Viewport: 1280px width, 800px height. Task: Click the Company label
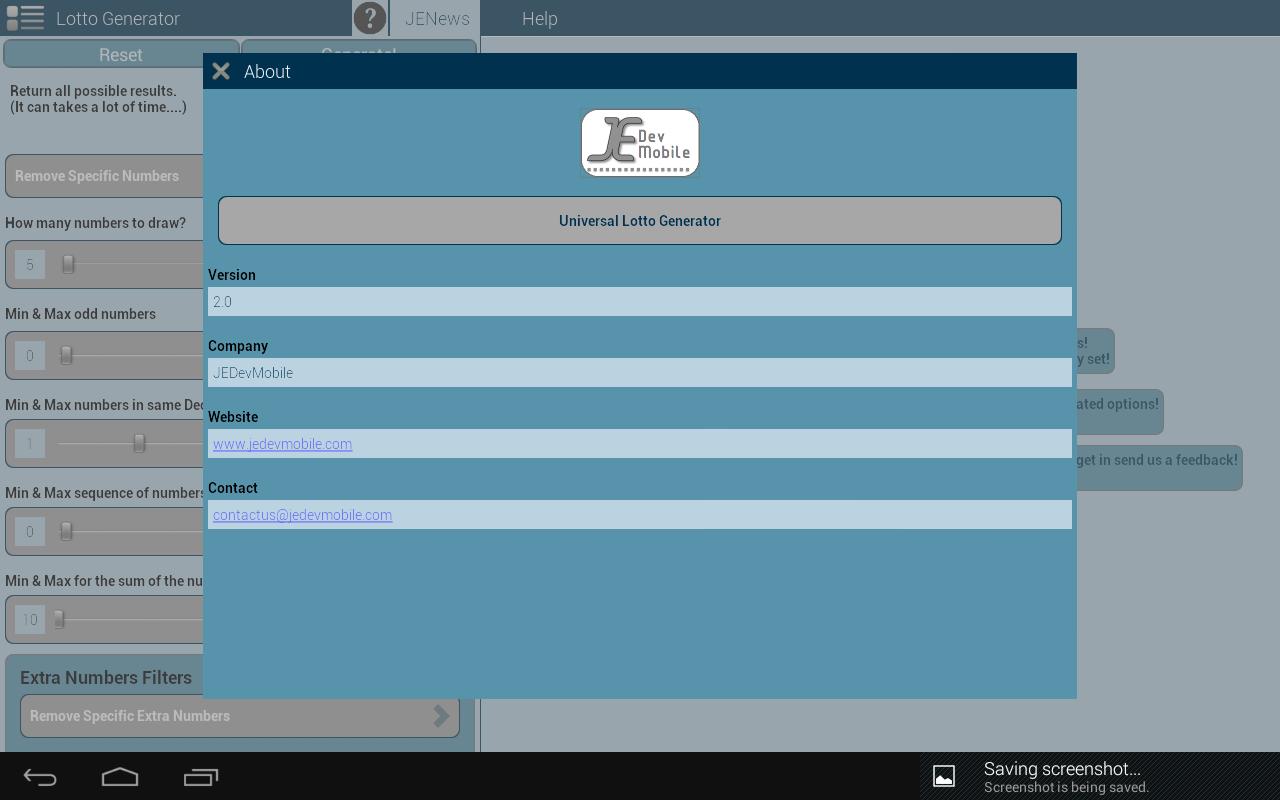[x=238, y=346]
